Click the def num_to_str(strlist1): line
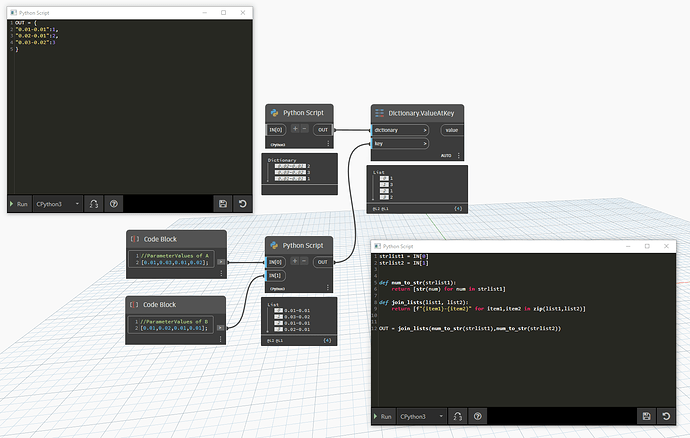Screen dimensions: 690x438 (418, 283)
